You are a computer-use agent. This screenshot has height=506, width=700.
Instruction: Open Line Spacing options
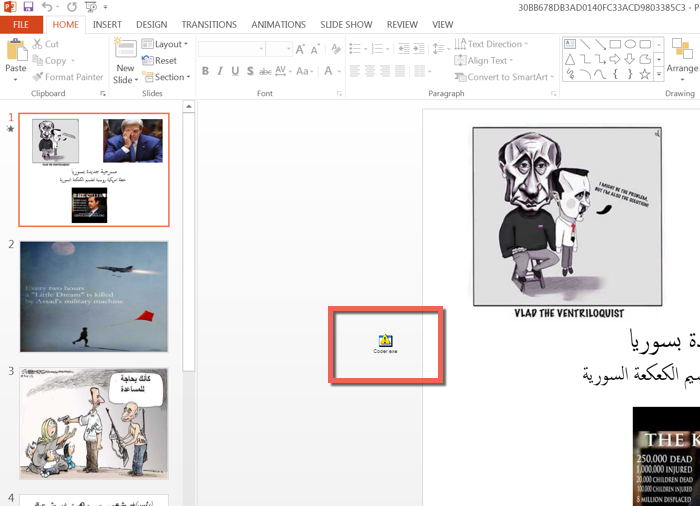[441, 48]
